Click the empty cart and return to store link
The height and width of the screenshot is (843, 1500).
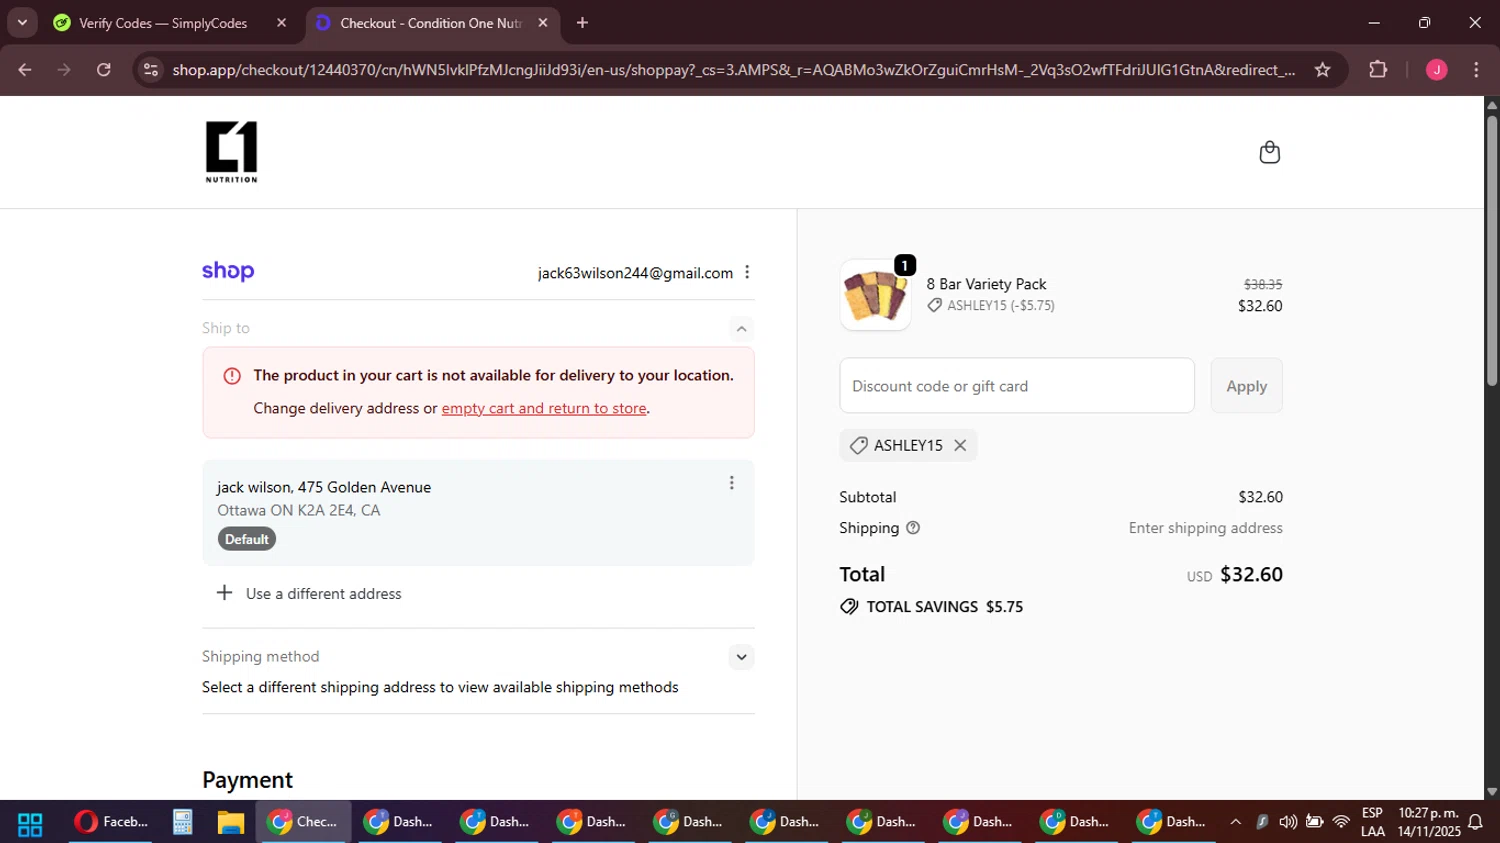coord(544,408)
